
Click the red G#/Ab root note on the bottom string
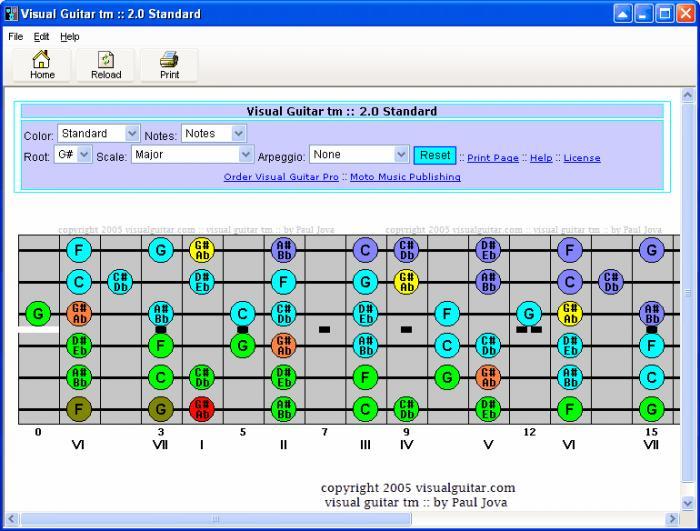click(x=202, y=409)
